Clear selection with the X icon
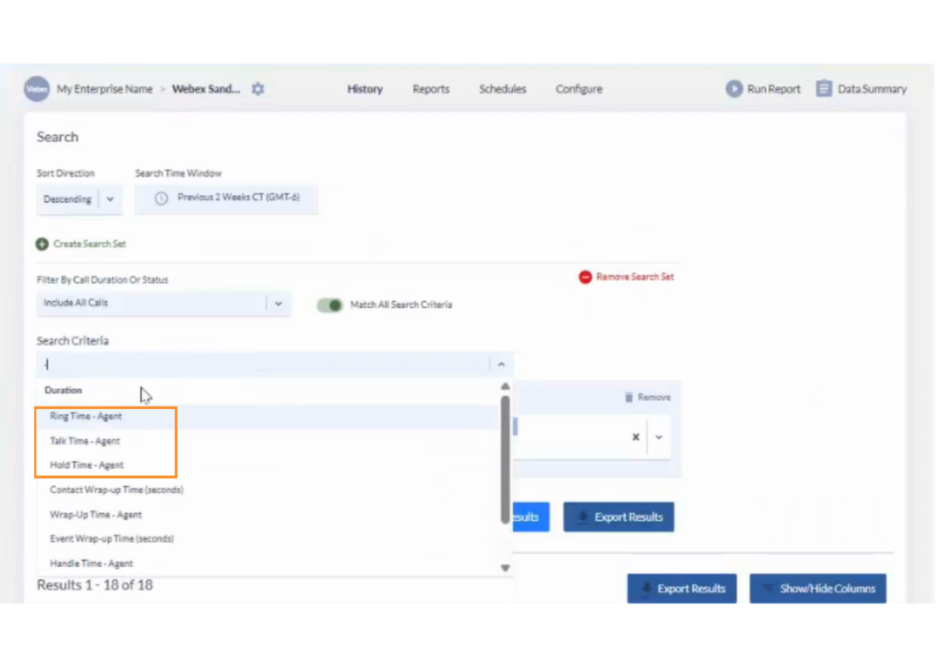 (x=635, y=437)
